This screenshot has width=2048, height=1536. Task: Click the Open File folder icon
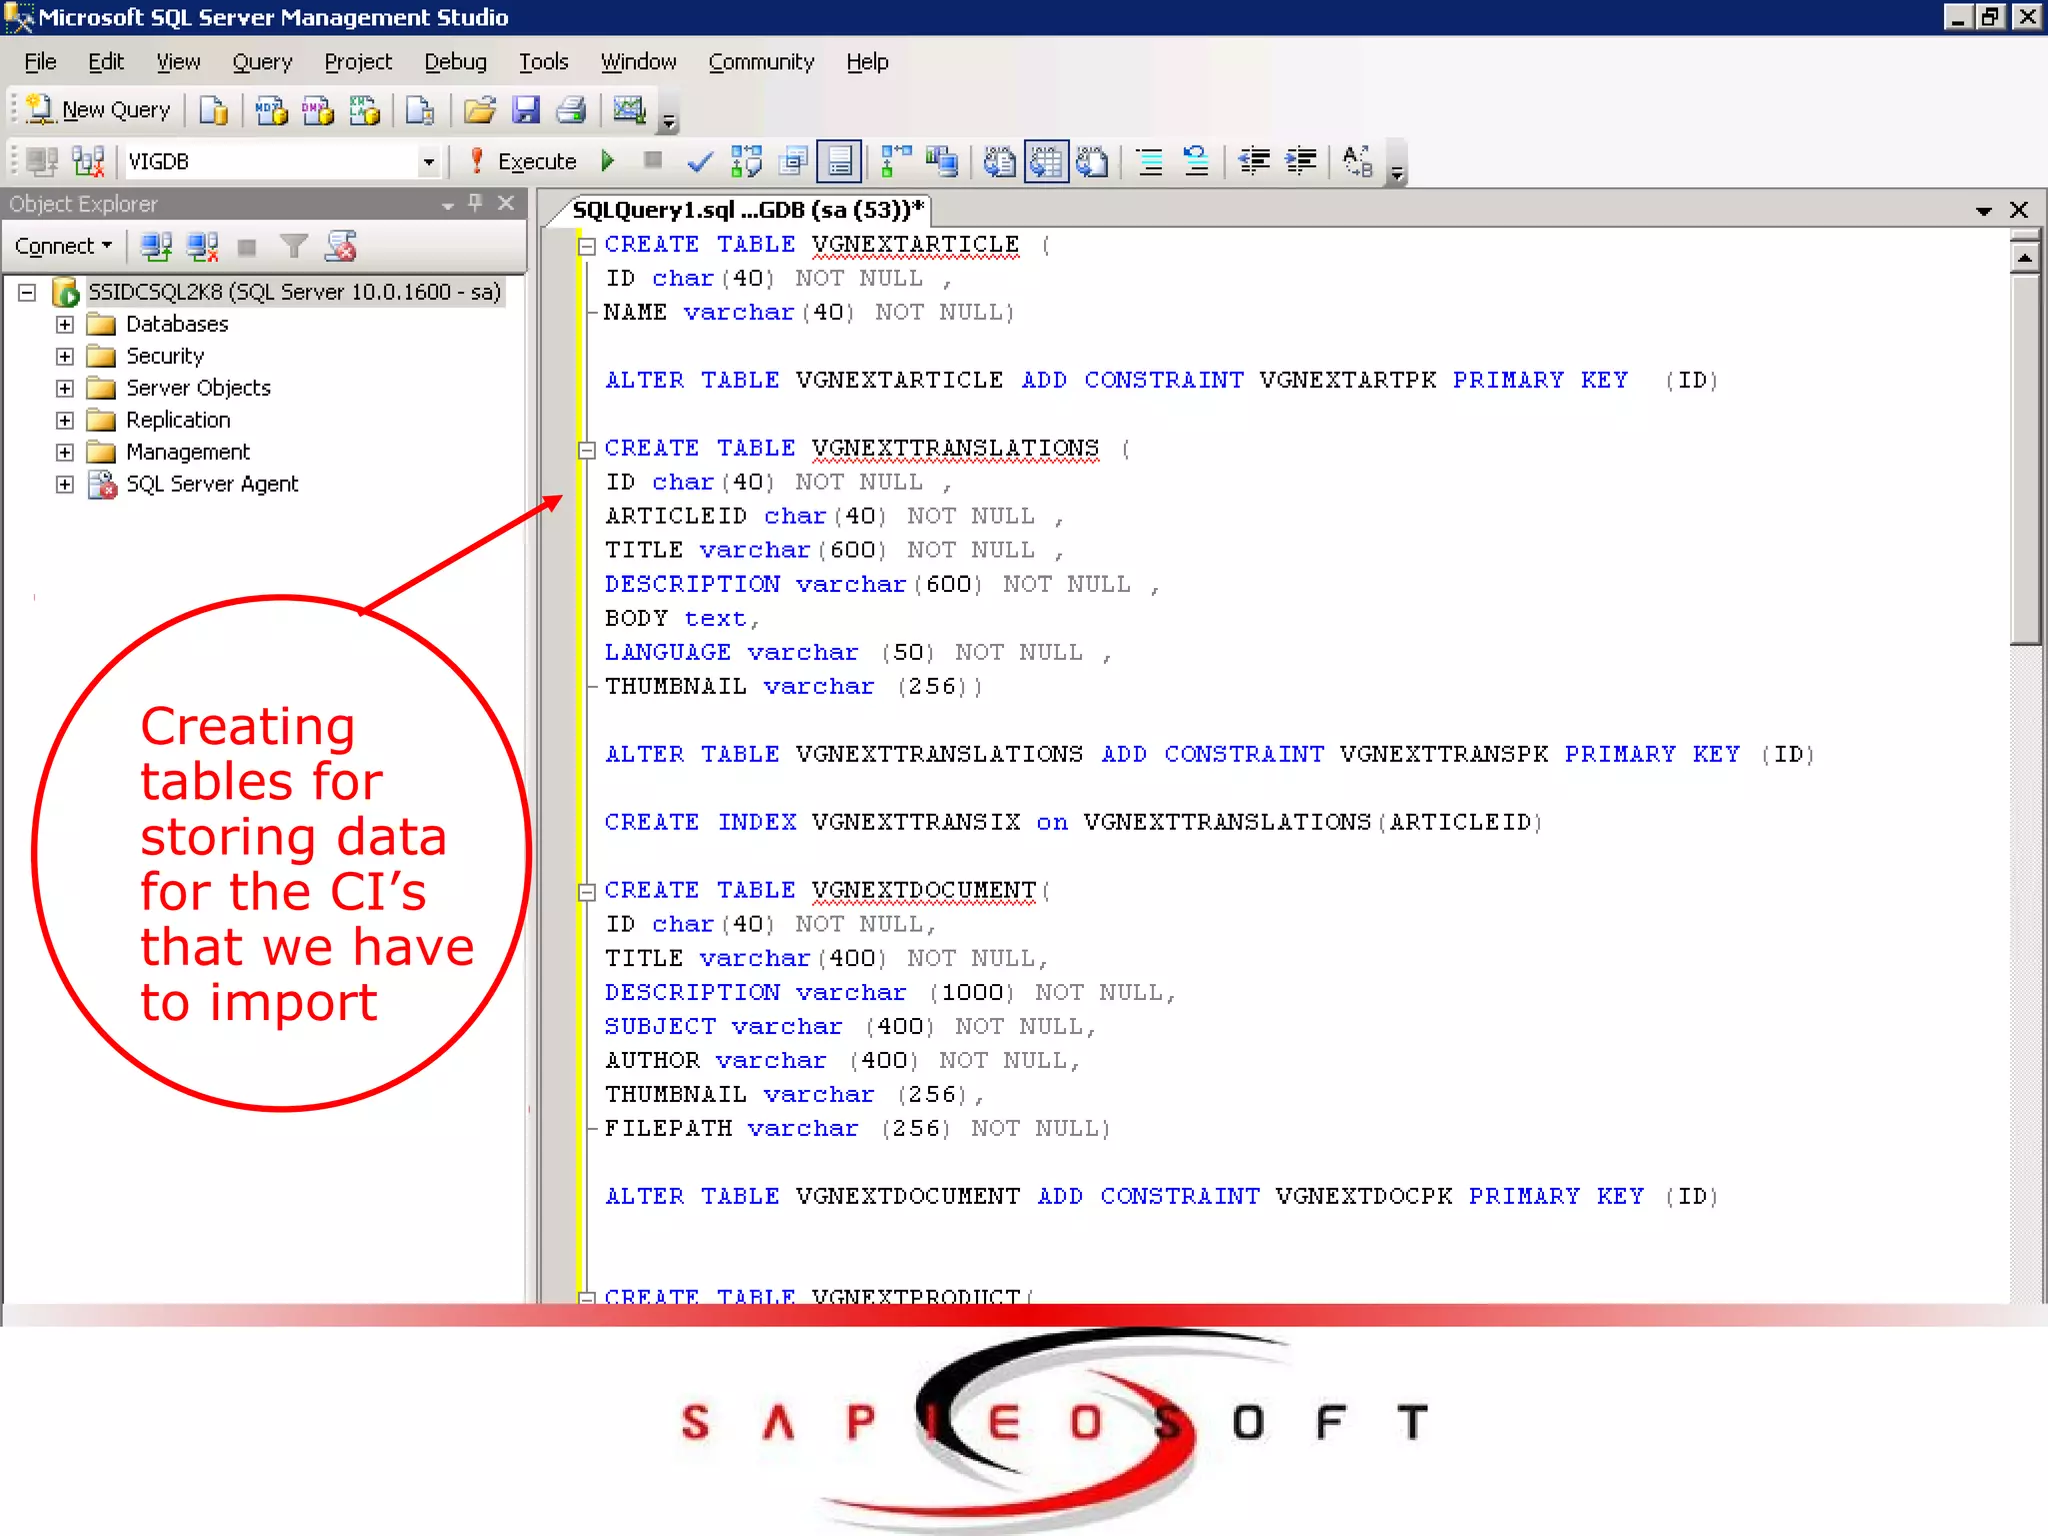pyautogui.click(x=479, y=110)
